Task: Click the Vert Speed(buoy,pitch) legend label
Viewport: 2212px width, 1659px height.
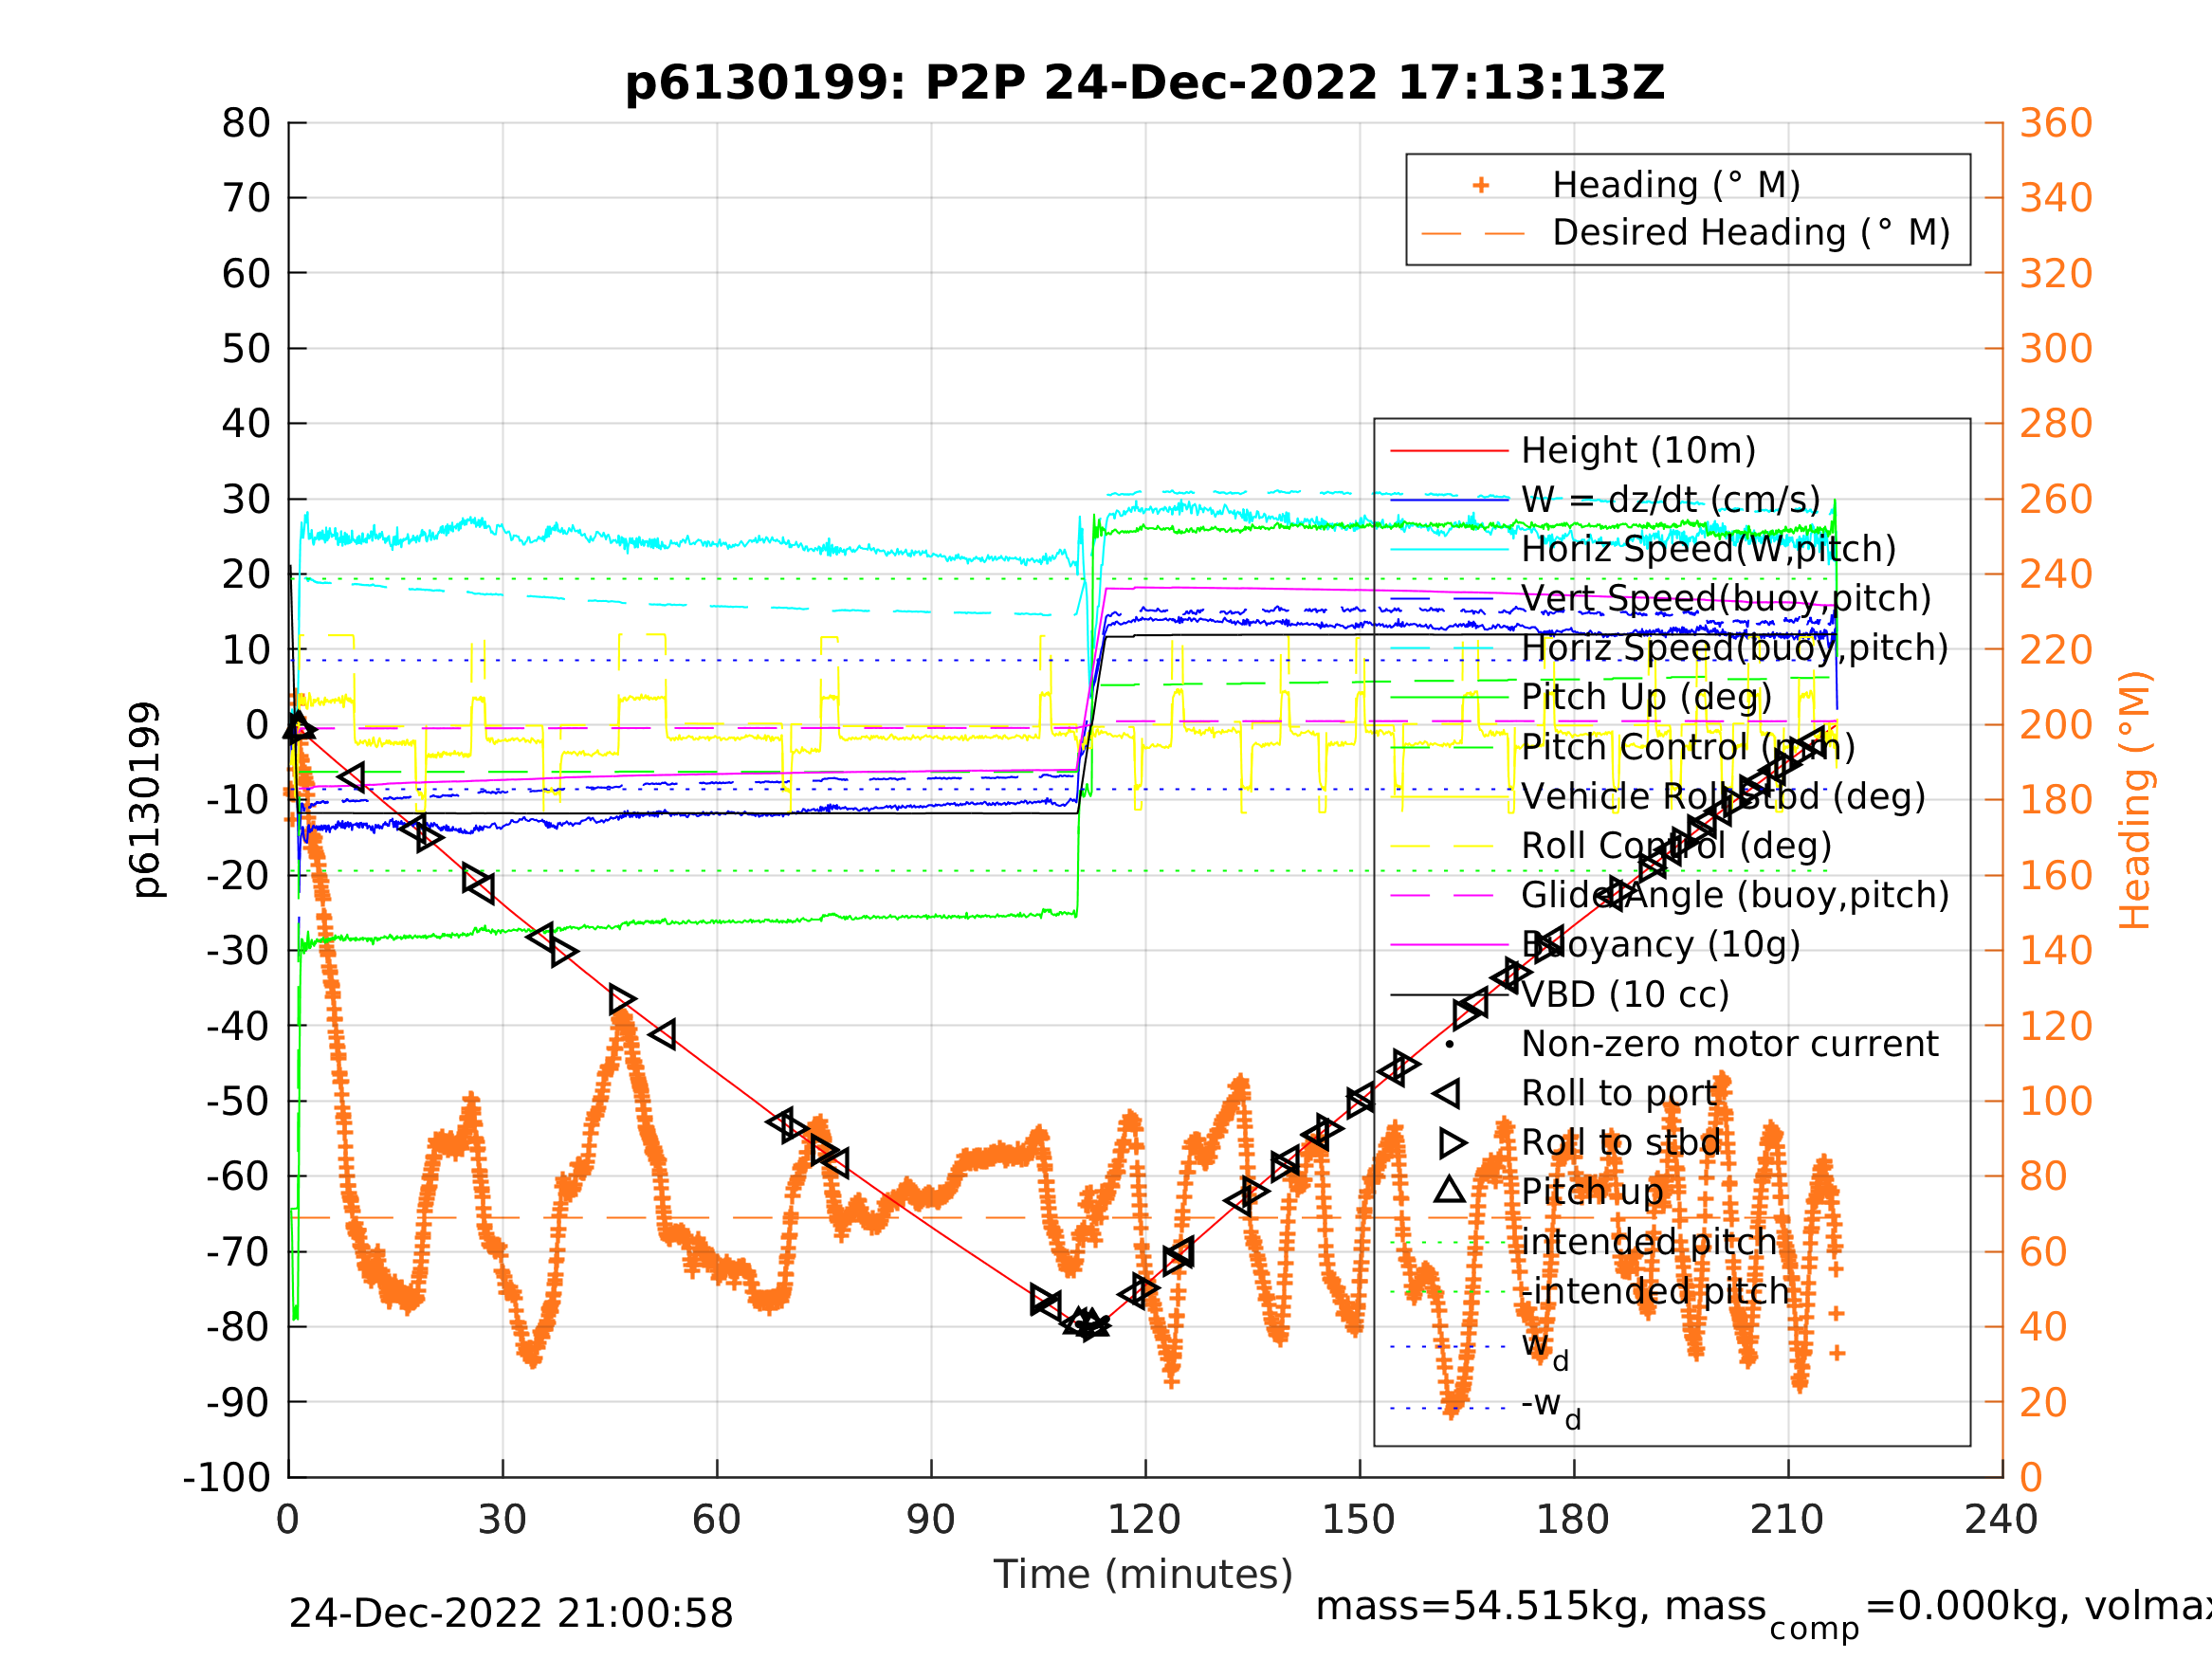Action: tap(1726, 598)
